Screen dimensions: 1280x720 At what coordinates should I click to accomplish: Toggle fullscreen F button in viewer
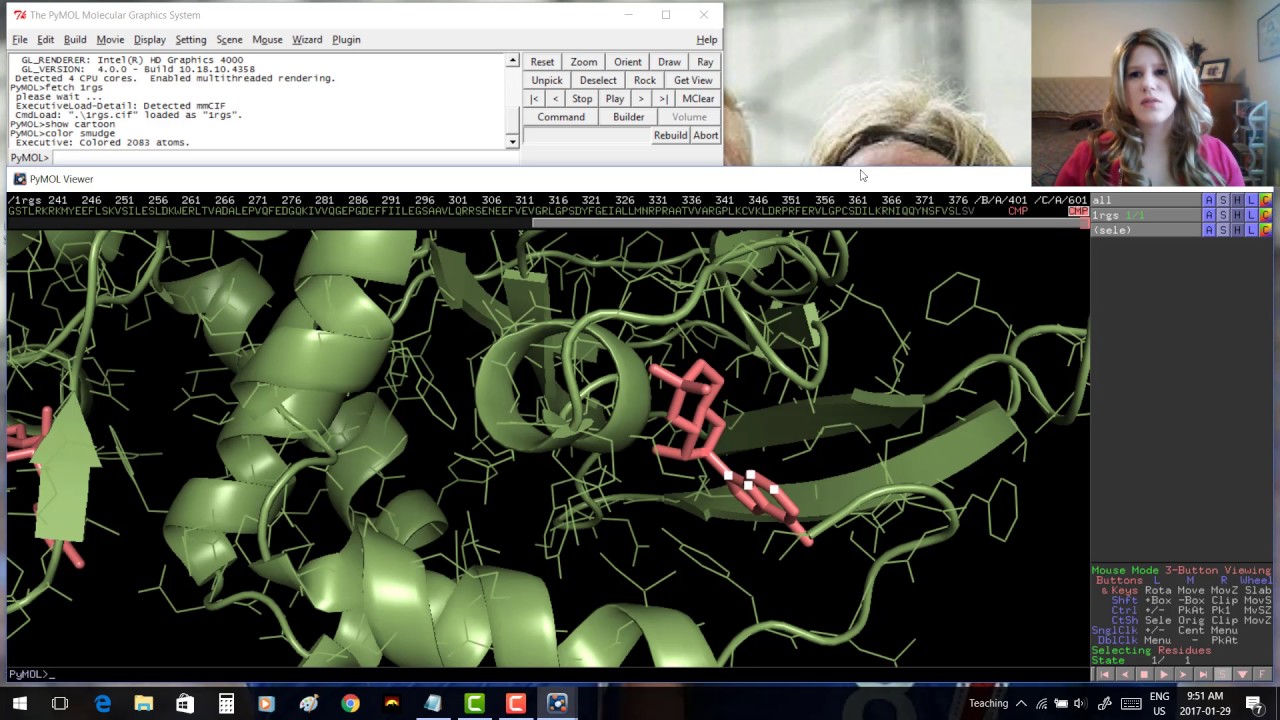(x=1261, y=675)
